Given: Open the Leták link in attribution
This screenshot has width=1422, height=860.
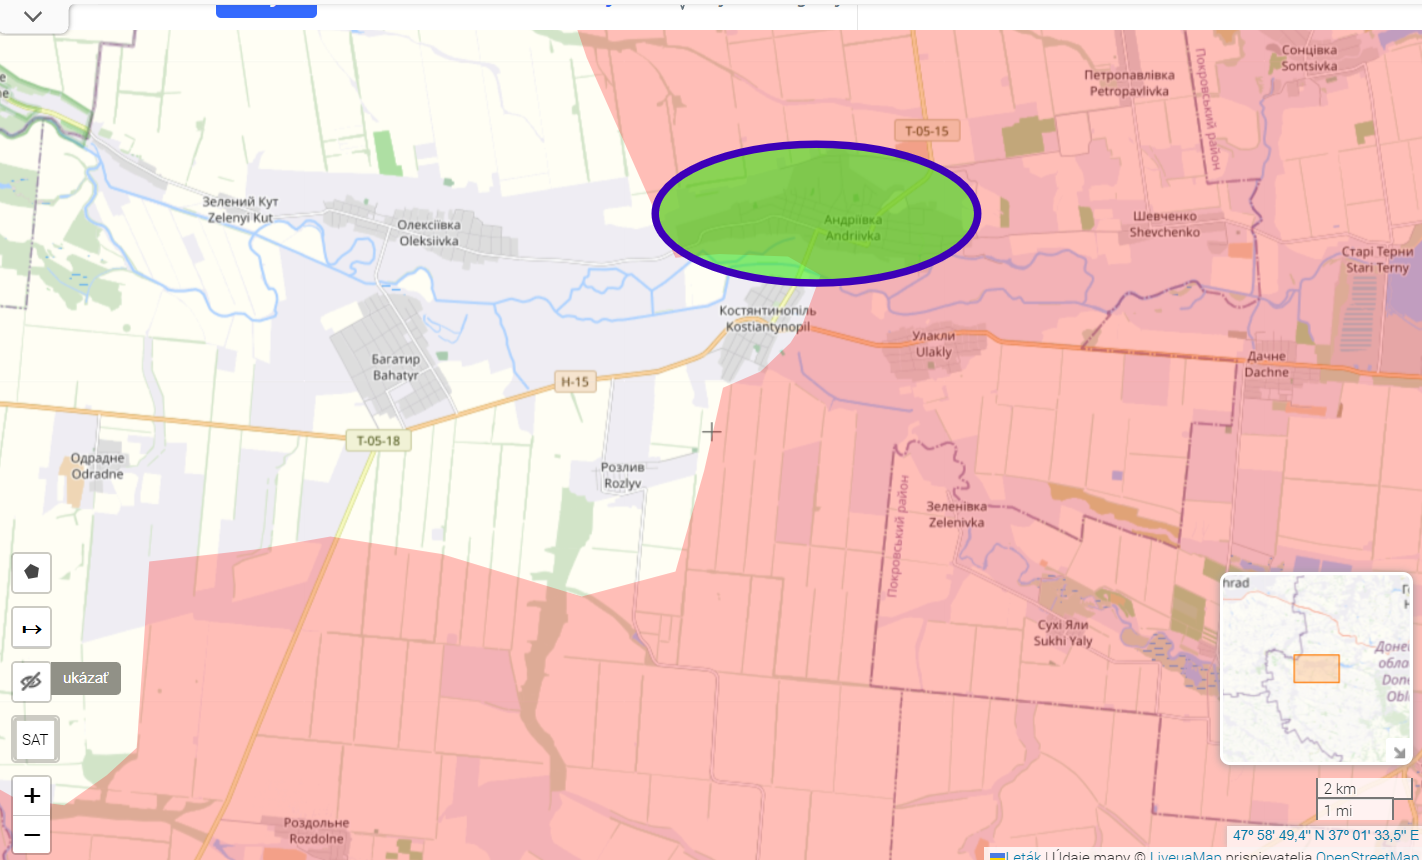Looking at the screenshot, I should (x=1023, y=855).
